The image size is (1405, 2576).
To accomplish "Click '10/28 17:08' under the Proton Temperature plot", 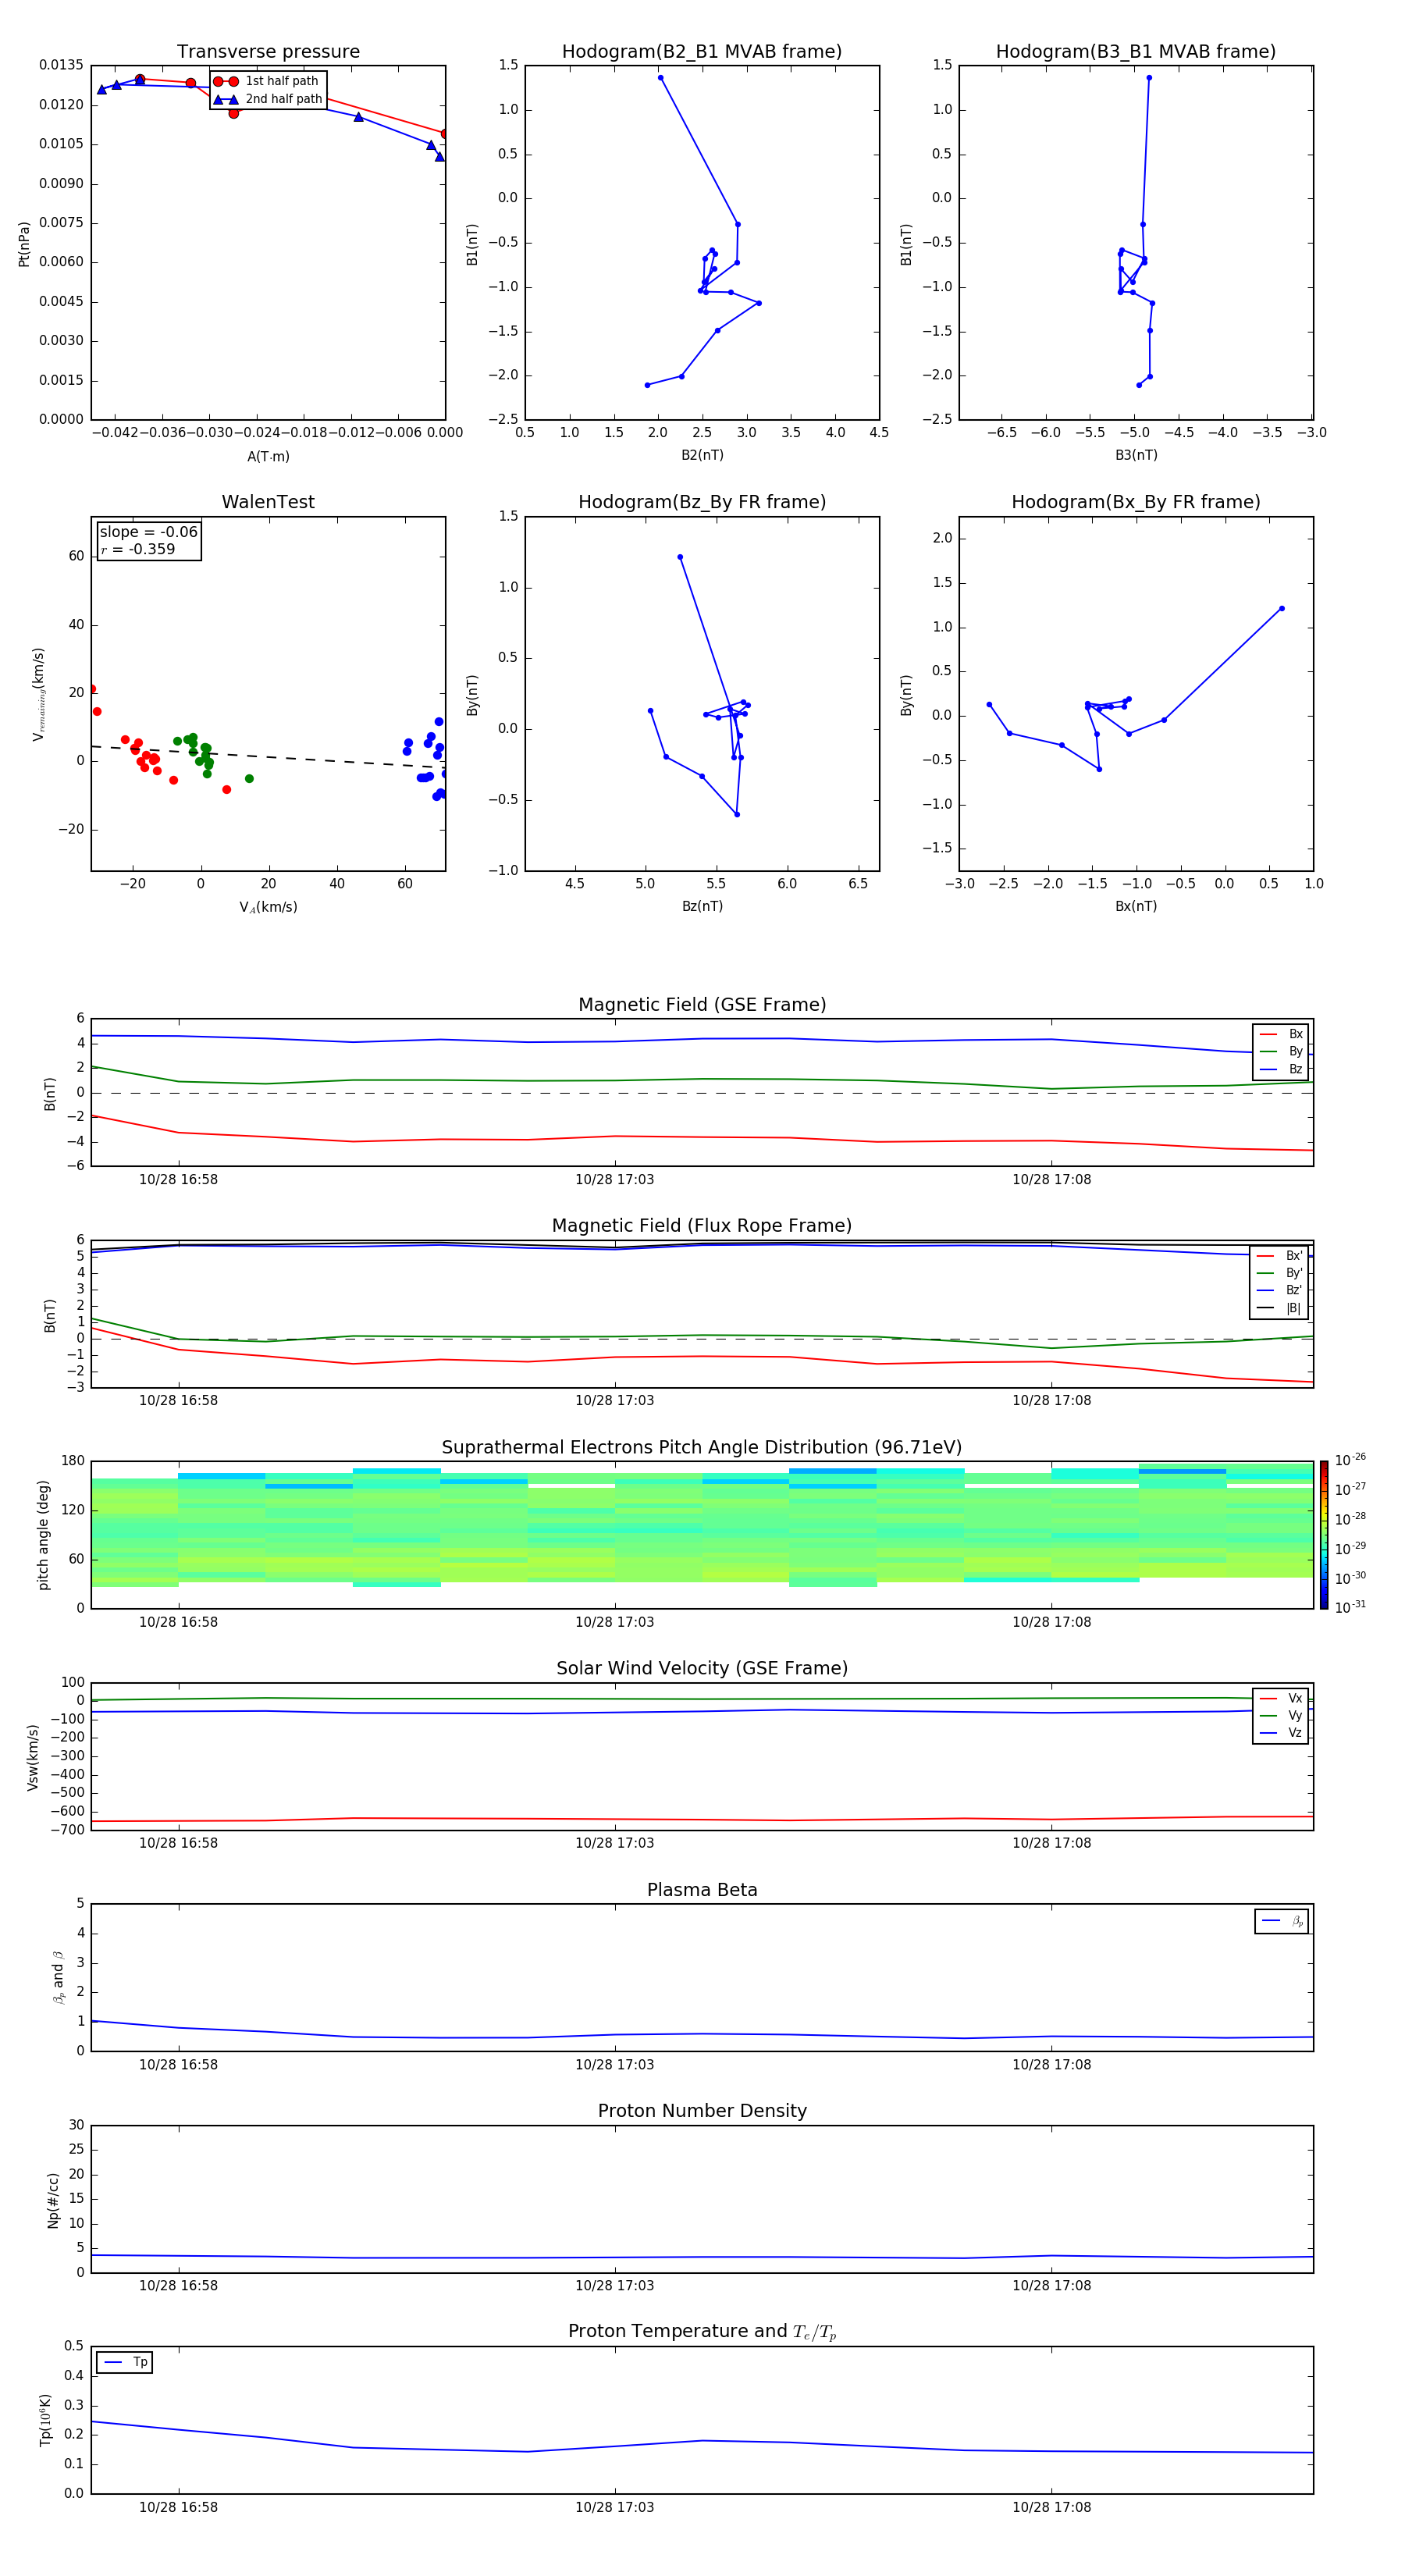I will (1051, 2507).
